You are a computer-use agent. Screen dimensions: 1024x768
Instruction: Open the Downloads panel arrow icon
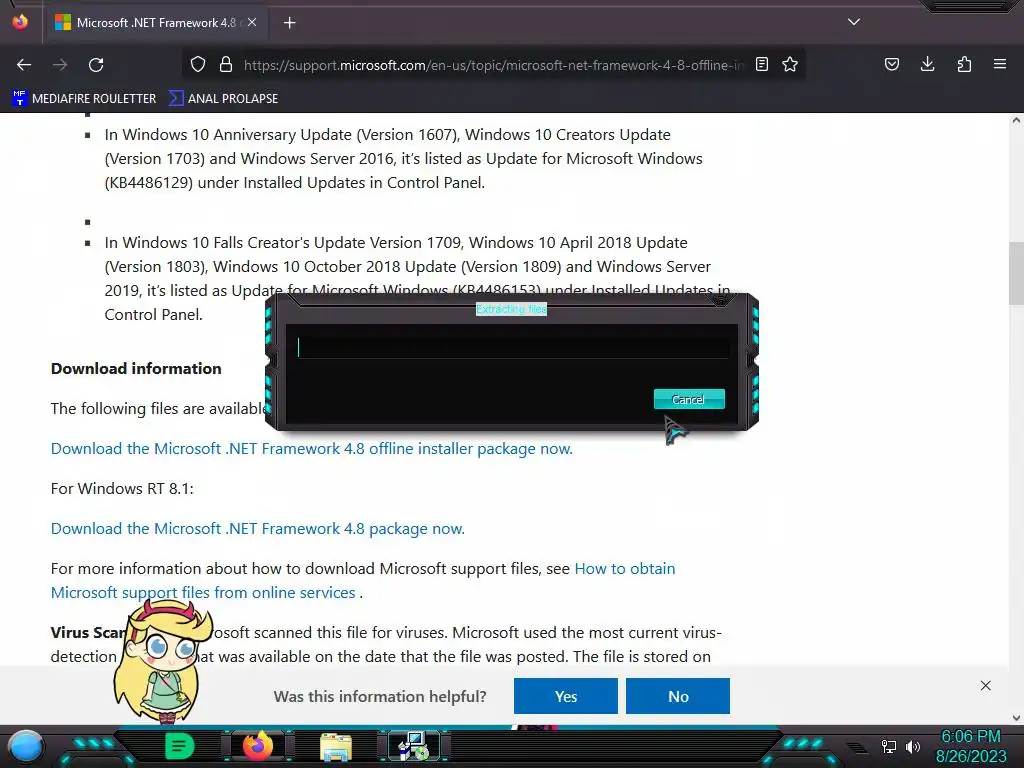(927, 65)
